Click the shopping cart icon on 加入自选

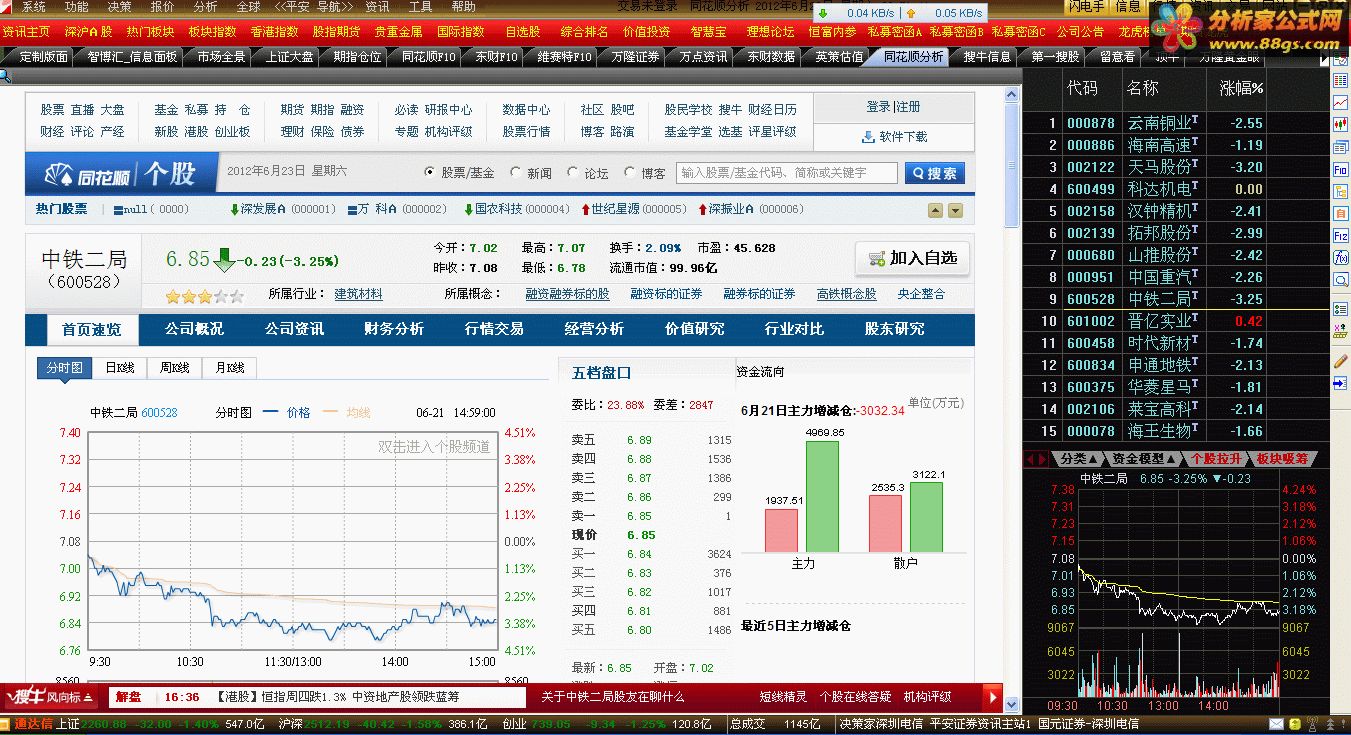876,258
